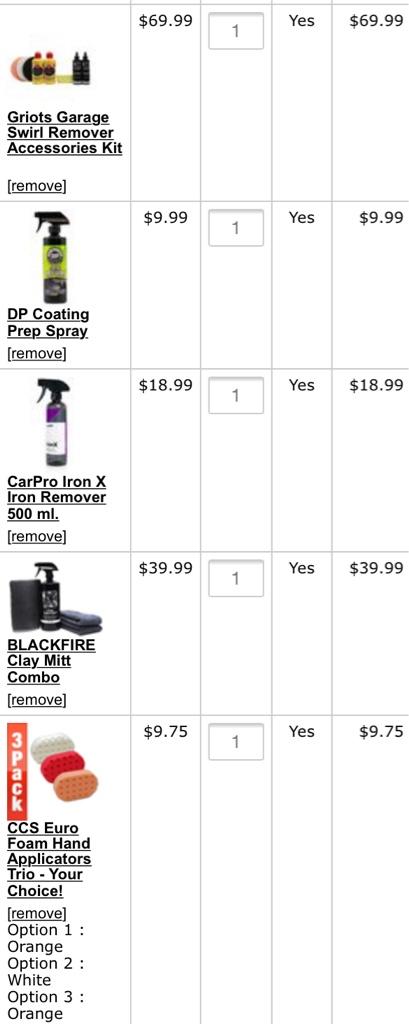Image resolution: width=409 pixels, height=1024 pixels.
Task: Click the CarPro Iron X bottle image
Action: tap(54, 423)
